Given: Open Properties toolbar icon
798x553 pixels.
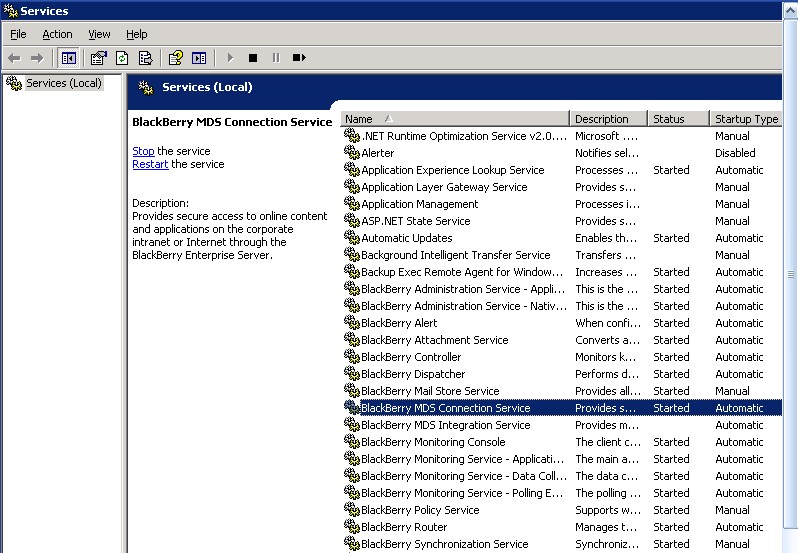Looking at the screenshot, I should pyautogui.click(x=98, y=58).
